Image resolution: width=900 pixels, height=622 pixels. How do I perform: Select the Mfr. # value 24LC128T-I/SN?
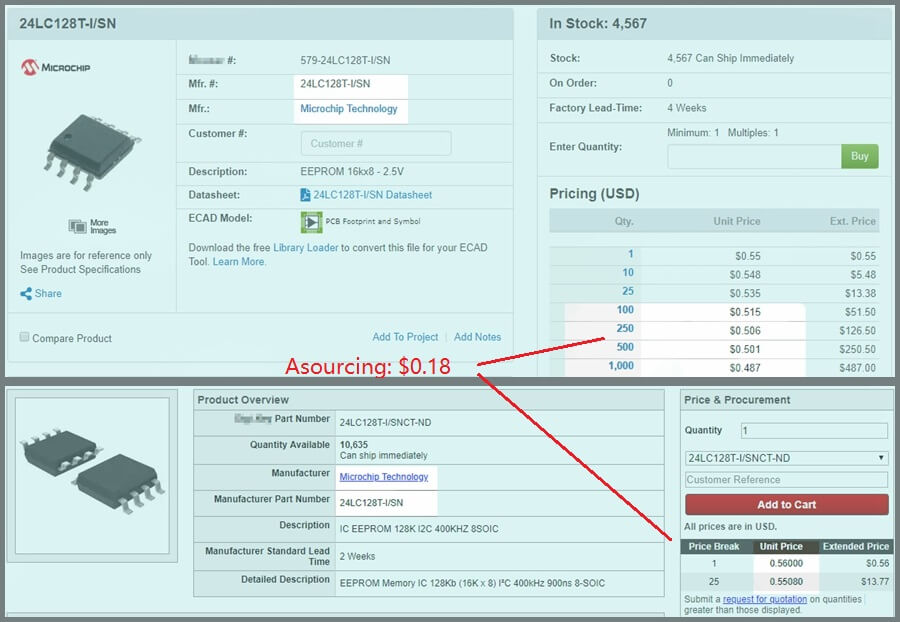pos(335,84)
